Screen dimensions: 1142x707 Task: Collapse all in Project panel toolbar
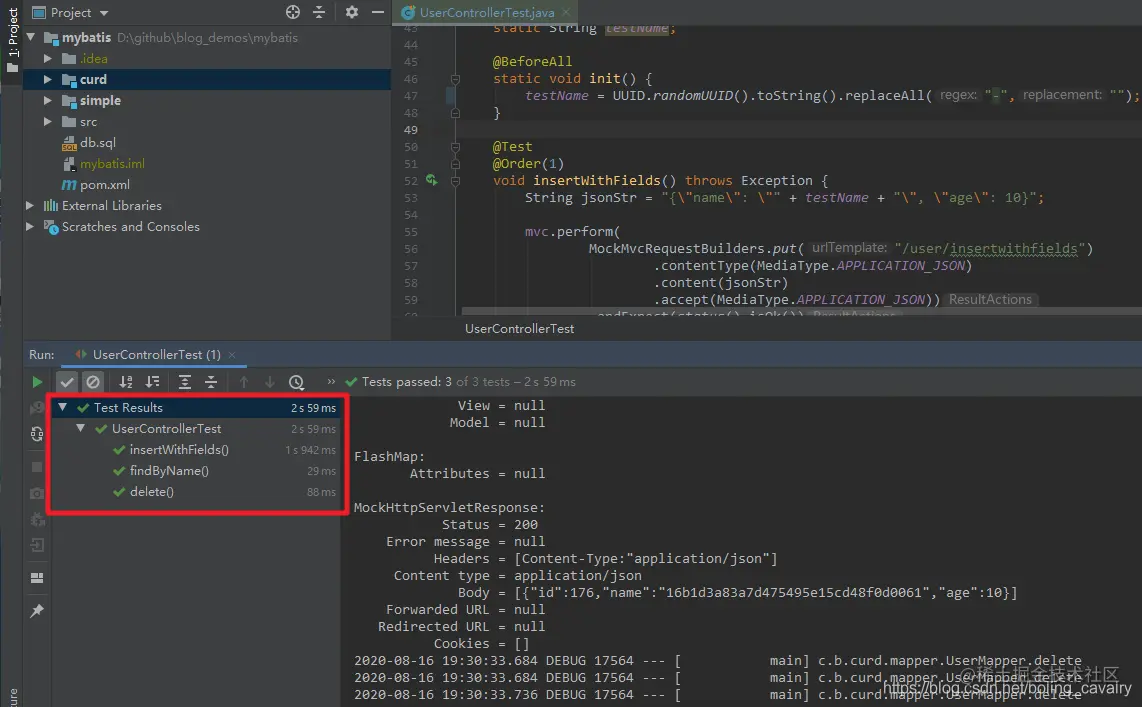[319, 12]
